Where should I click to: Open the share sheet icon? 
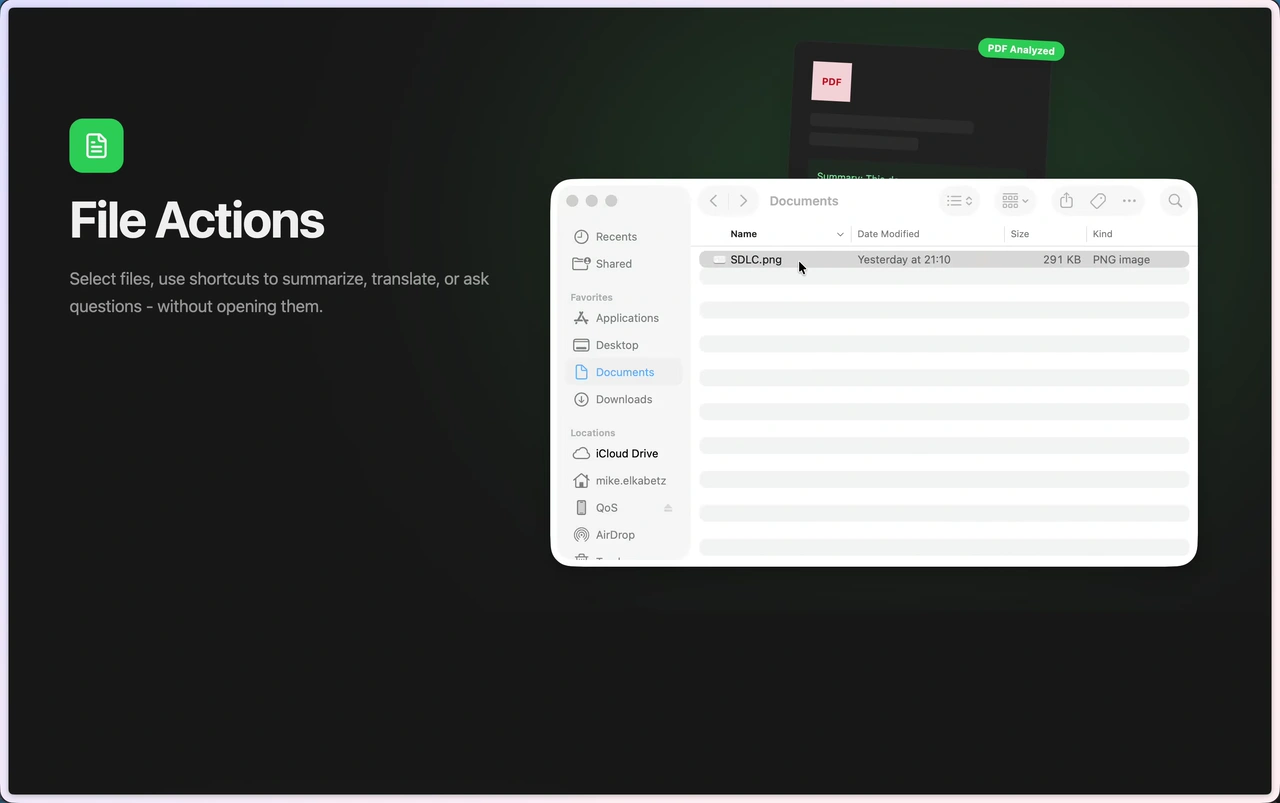1065,200
